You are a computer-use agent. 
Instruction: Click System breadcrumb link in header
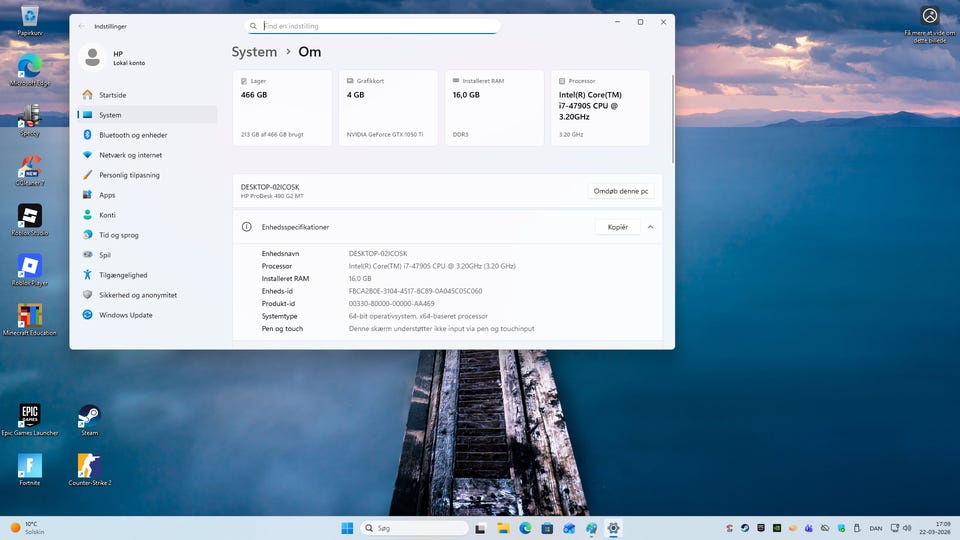tap(254, 52)
